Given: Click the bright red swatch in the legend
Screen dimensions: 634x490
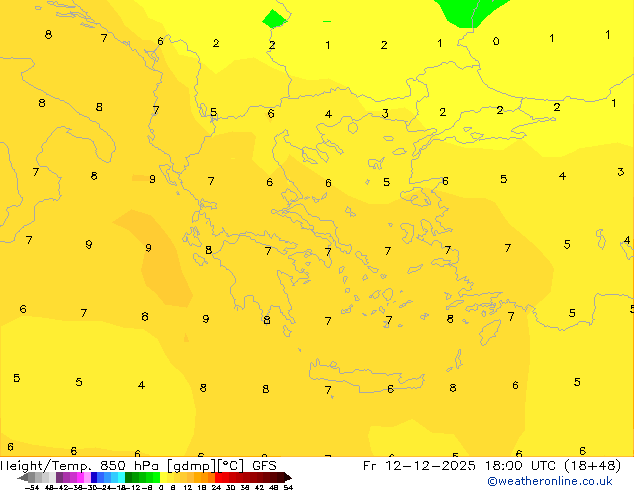Looking at the screenshot, I should [x=218, y=477].
